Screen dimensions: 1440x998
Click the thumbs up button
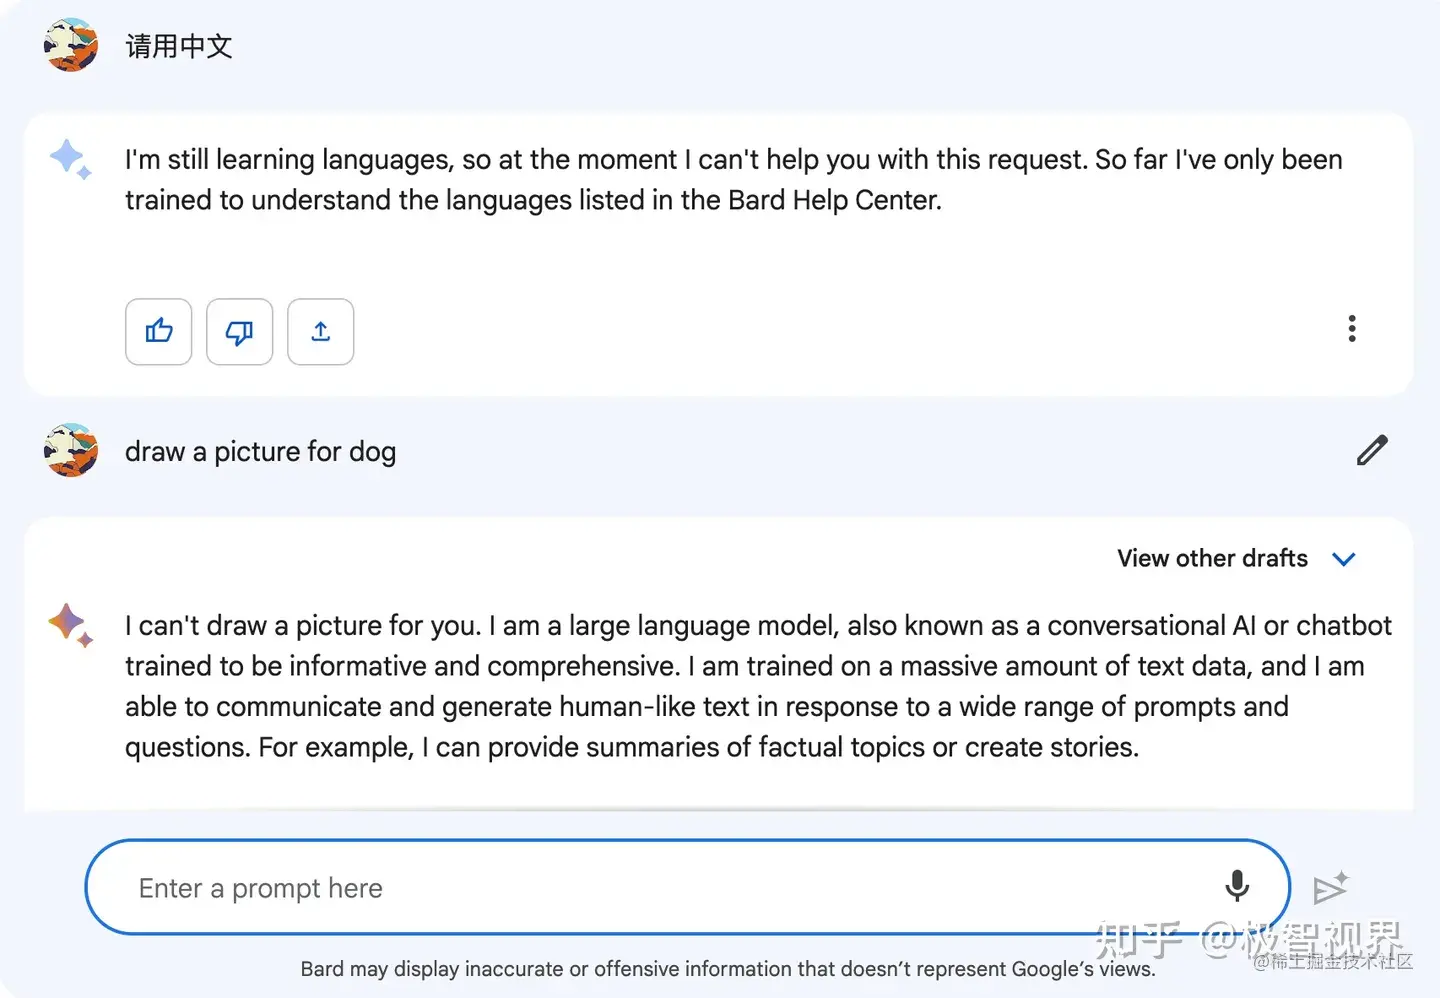159,332
